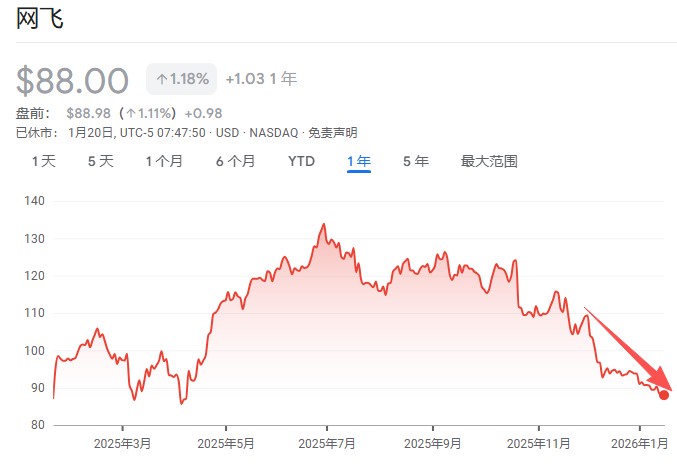Click the $88.00 price value
Image resolution: width=677 pixels, height=464 pixels.
pos(73,81)
